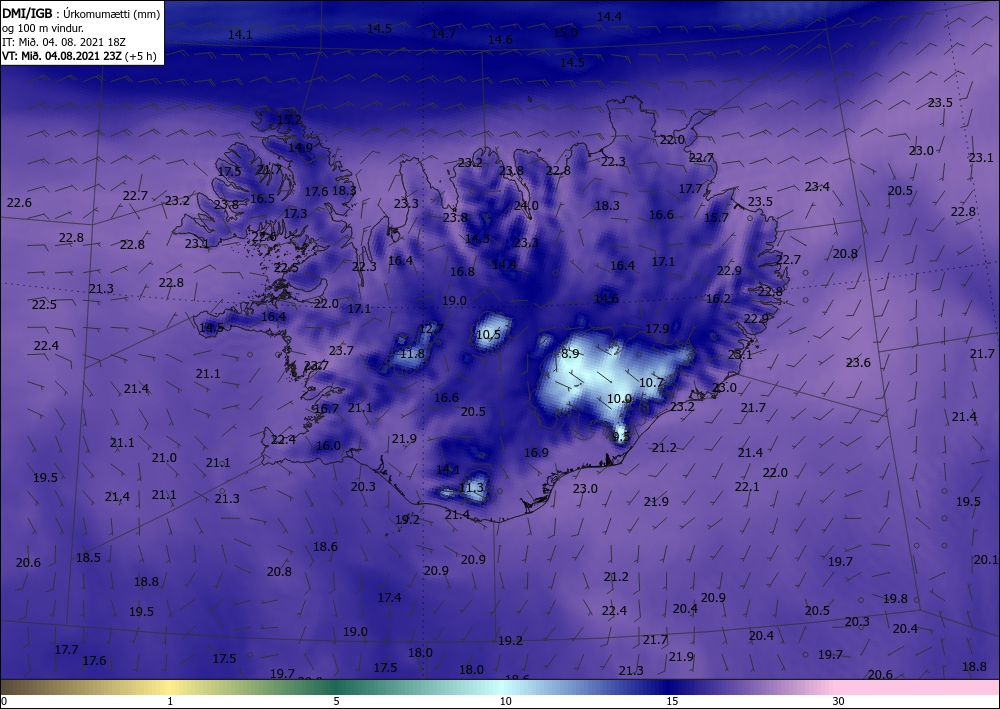
Task: Click the 10.5 map value
Action: pyautogui.click(x=489, y=334)
